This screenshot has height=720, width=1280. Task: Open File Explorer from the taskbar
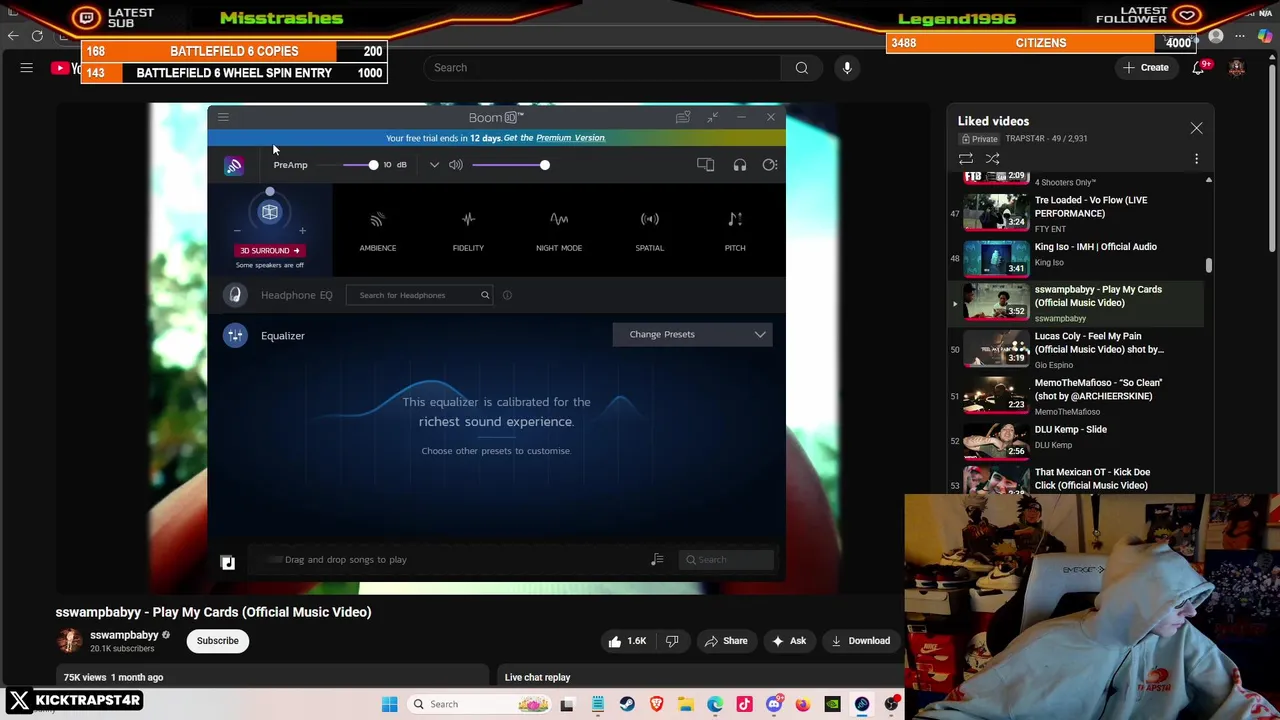point(685,704)
